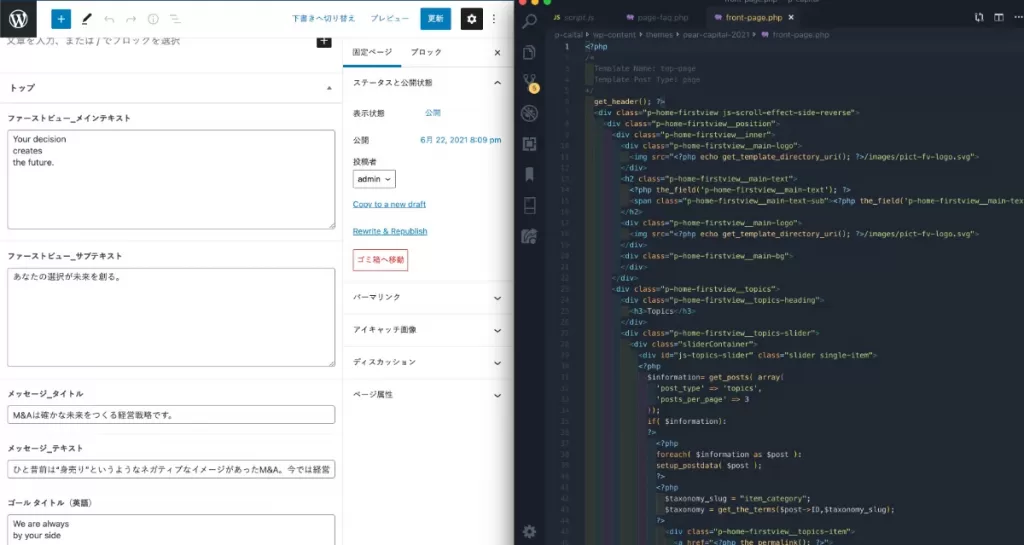Click the blue 更新 update button
The width and height of the screenshot is (1024, 545).
[x=435, y=19]
